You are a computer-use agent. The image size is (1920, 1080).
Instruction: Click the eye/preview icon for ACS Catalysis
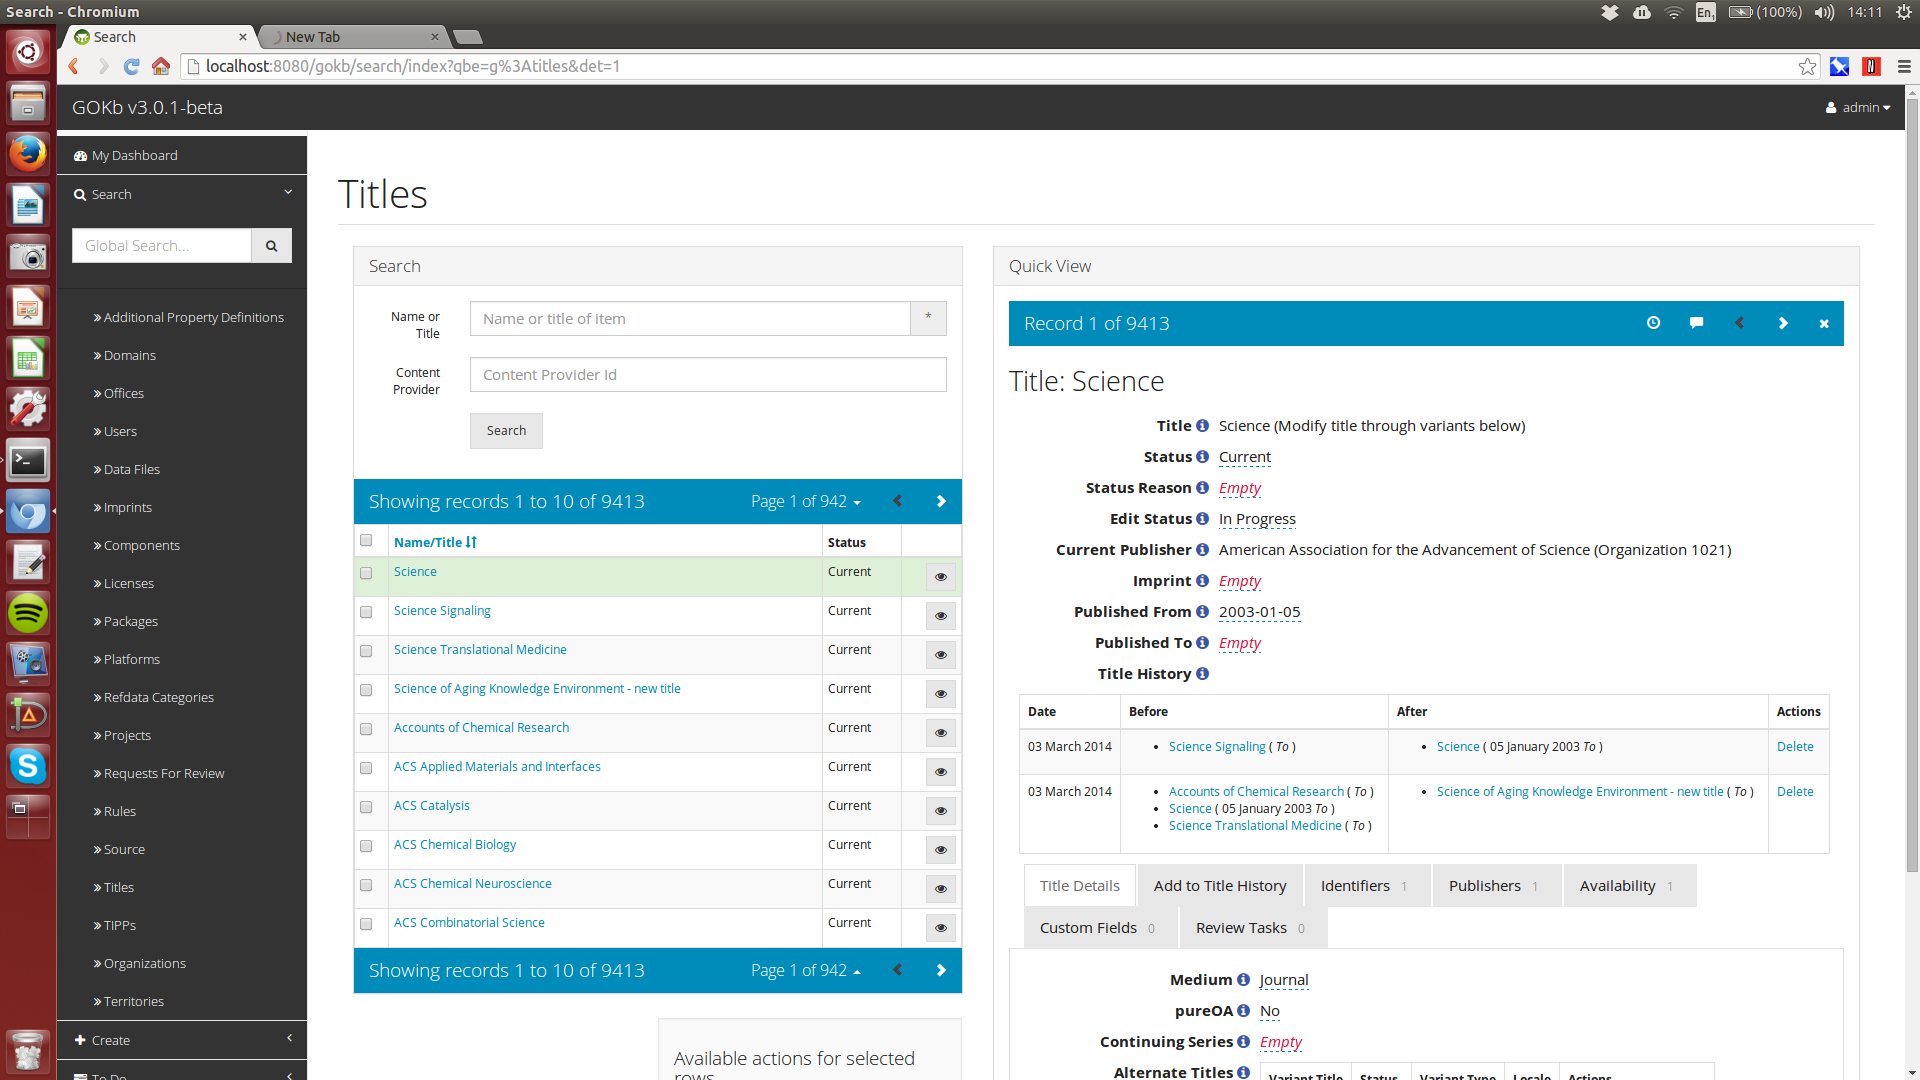point(940,810)
